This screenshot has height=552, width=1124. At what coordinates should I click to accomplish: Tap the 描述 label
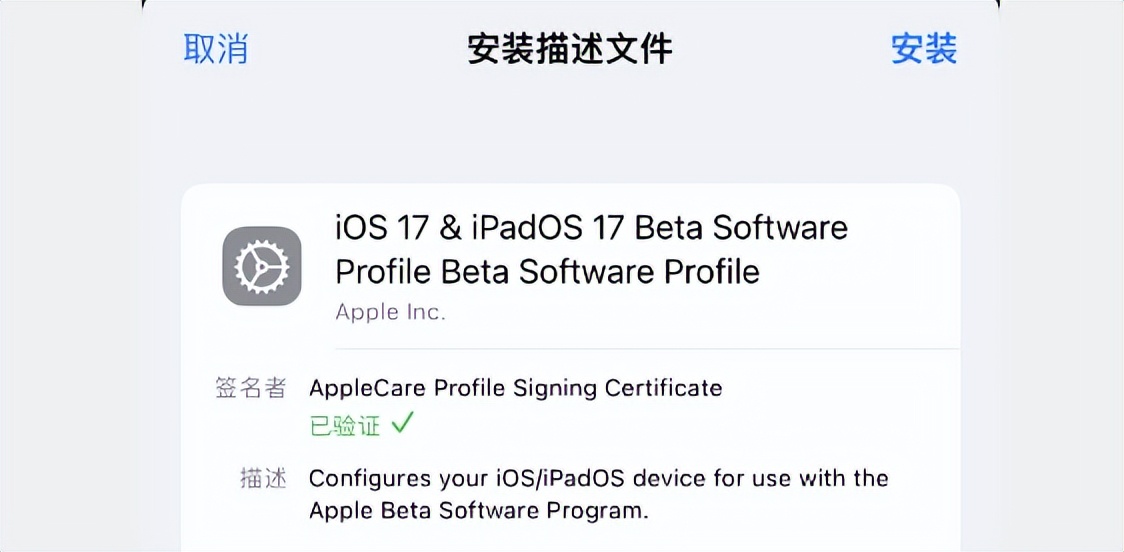[x=263, y=478]
